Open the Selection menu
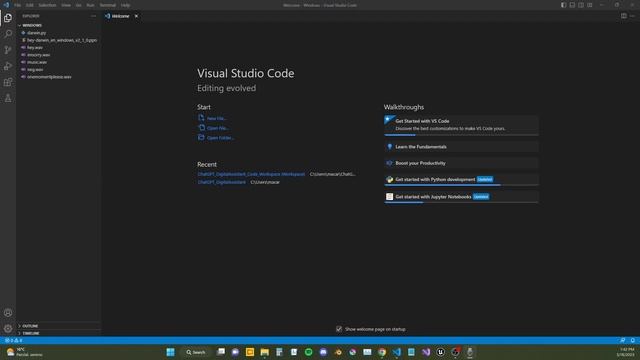640x360 pixels. (x=47, y=5)
